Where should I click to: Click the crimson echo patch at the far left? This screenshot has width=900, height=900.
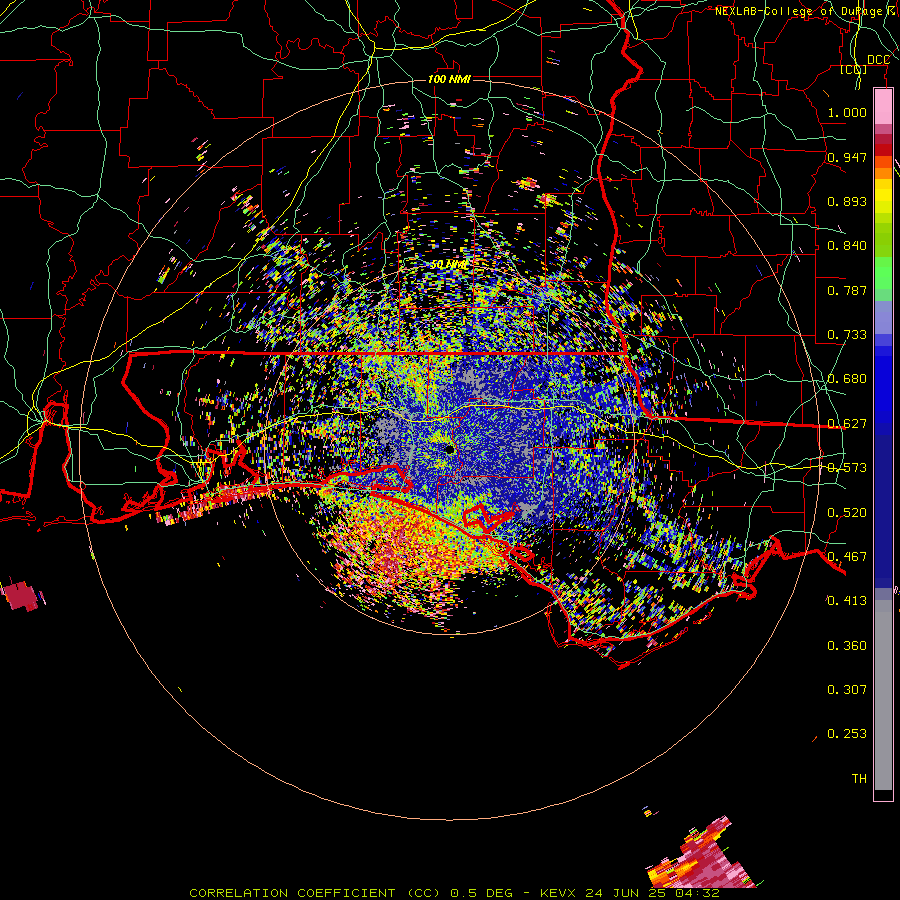(21, 596)
